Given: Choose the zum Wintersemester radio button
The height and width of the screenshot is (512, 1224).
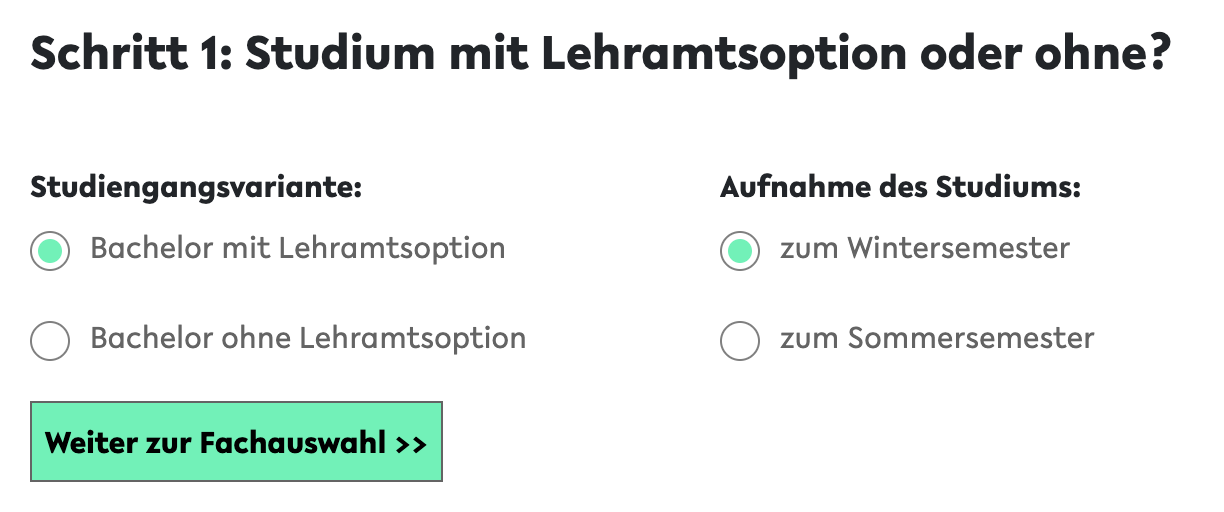Looking at the screenshot, I should [x=740, y=250].
